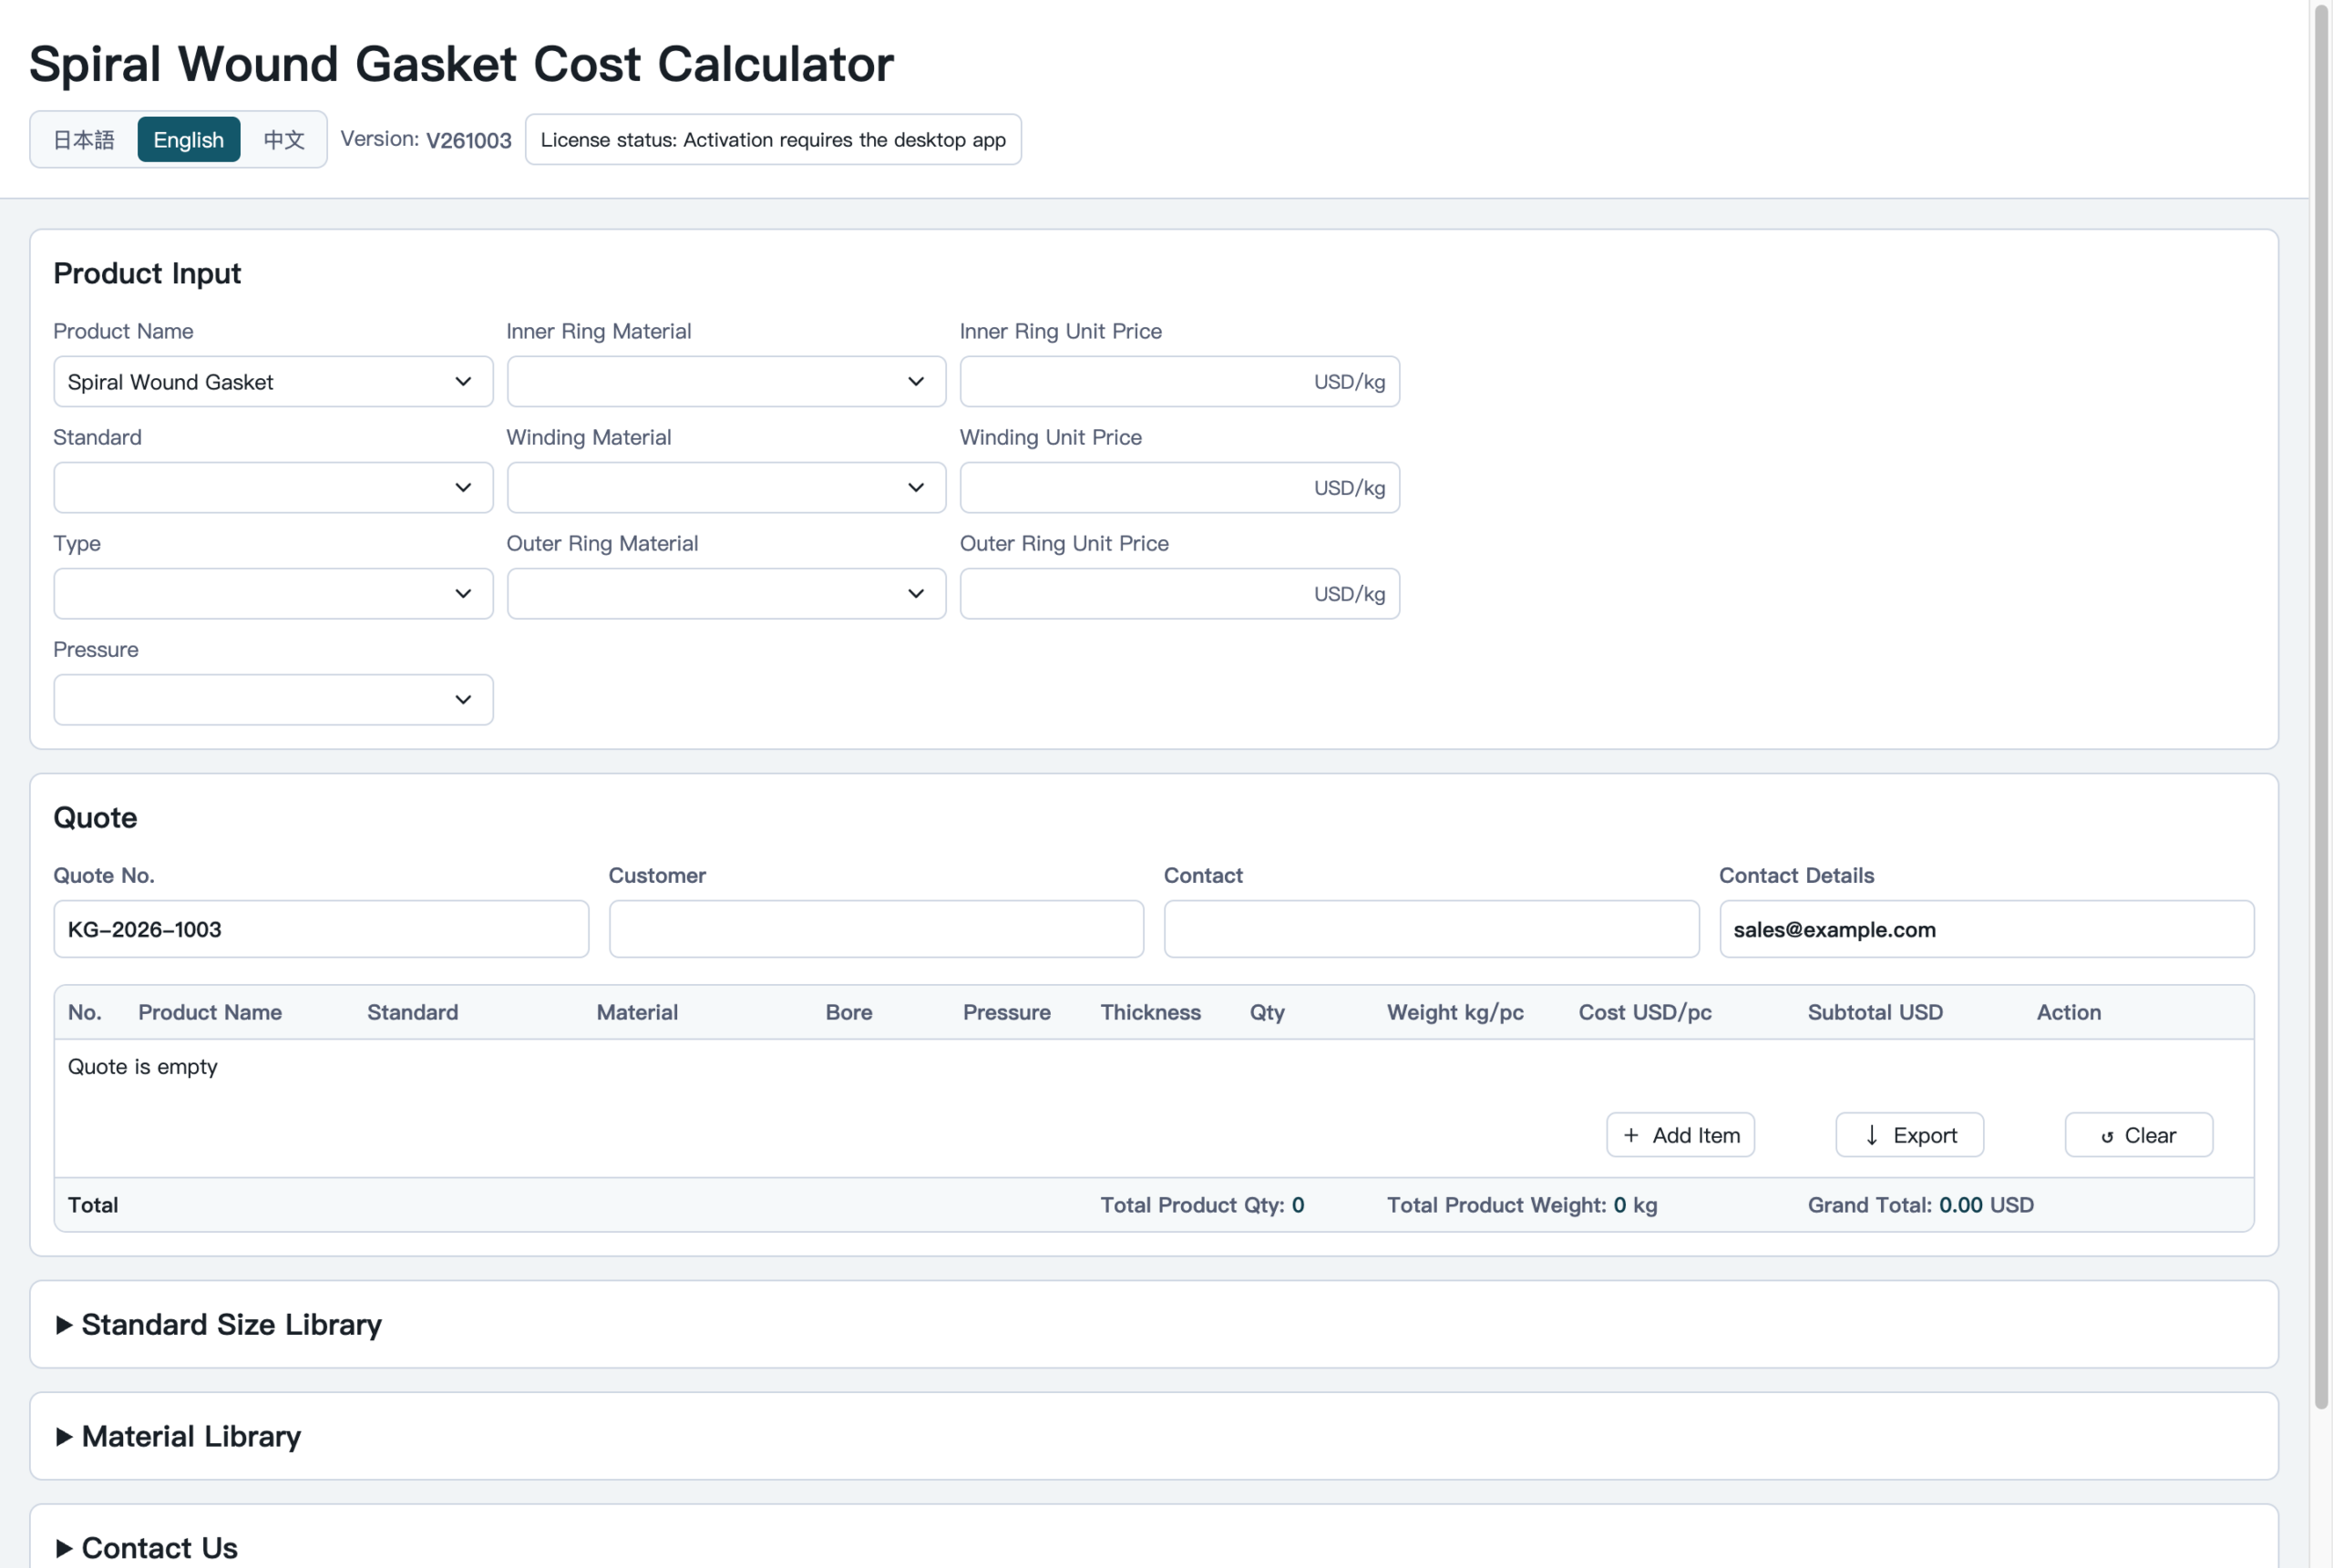The height and width of the screenshot is (1568, 2333).
Task: Focus the Outer Ring Unit Price field
Action: tap(1179, 594)
